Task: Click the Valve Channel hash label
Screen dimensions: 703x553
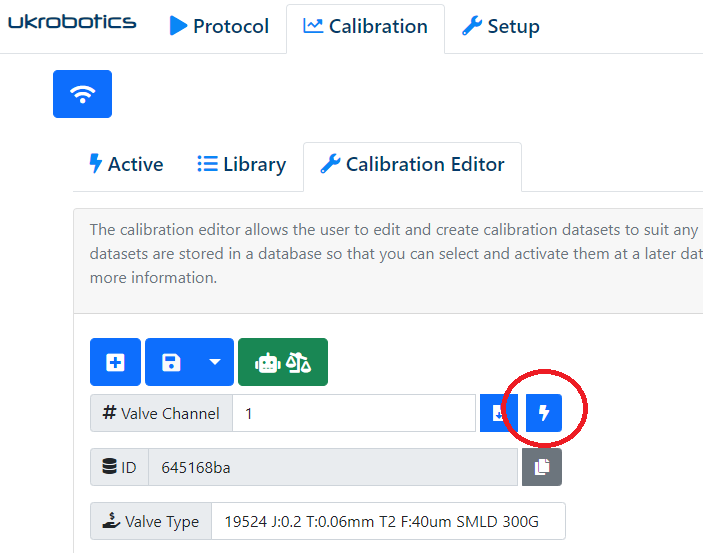Action: (161, 413)
